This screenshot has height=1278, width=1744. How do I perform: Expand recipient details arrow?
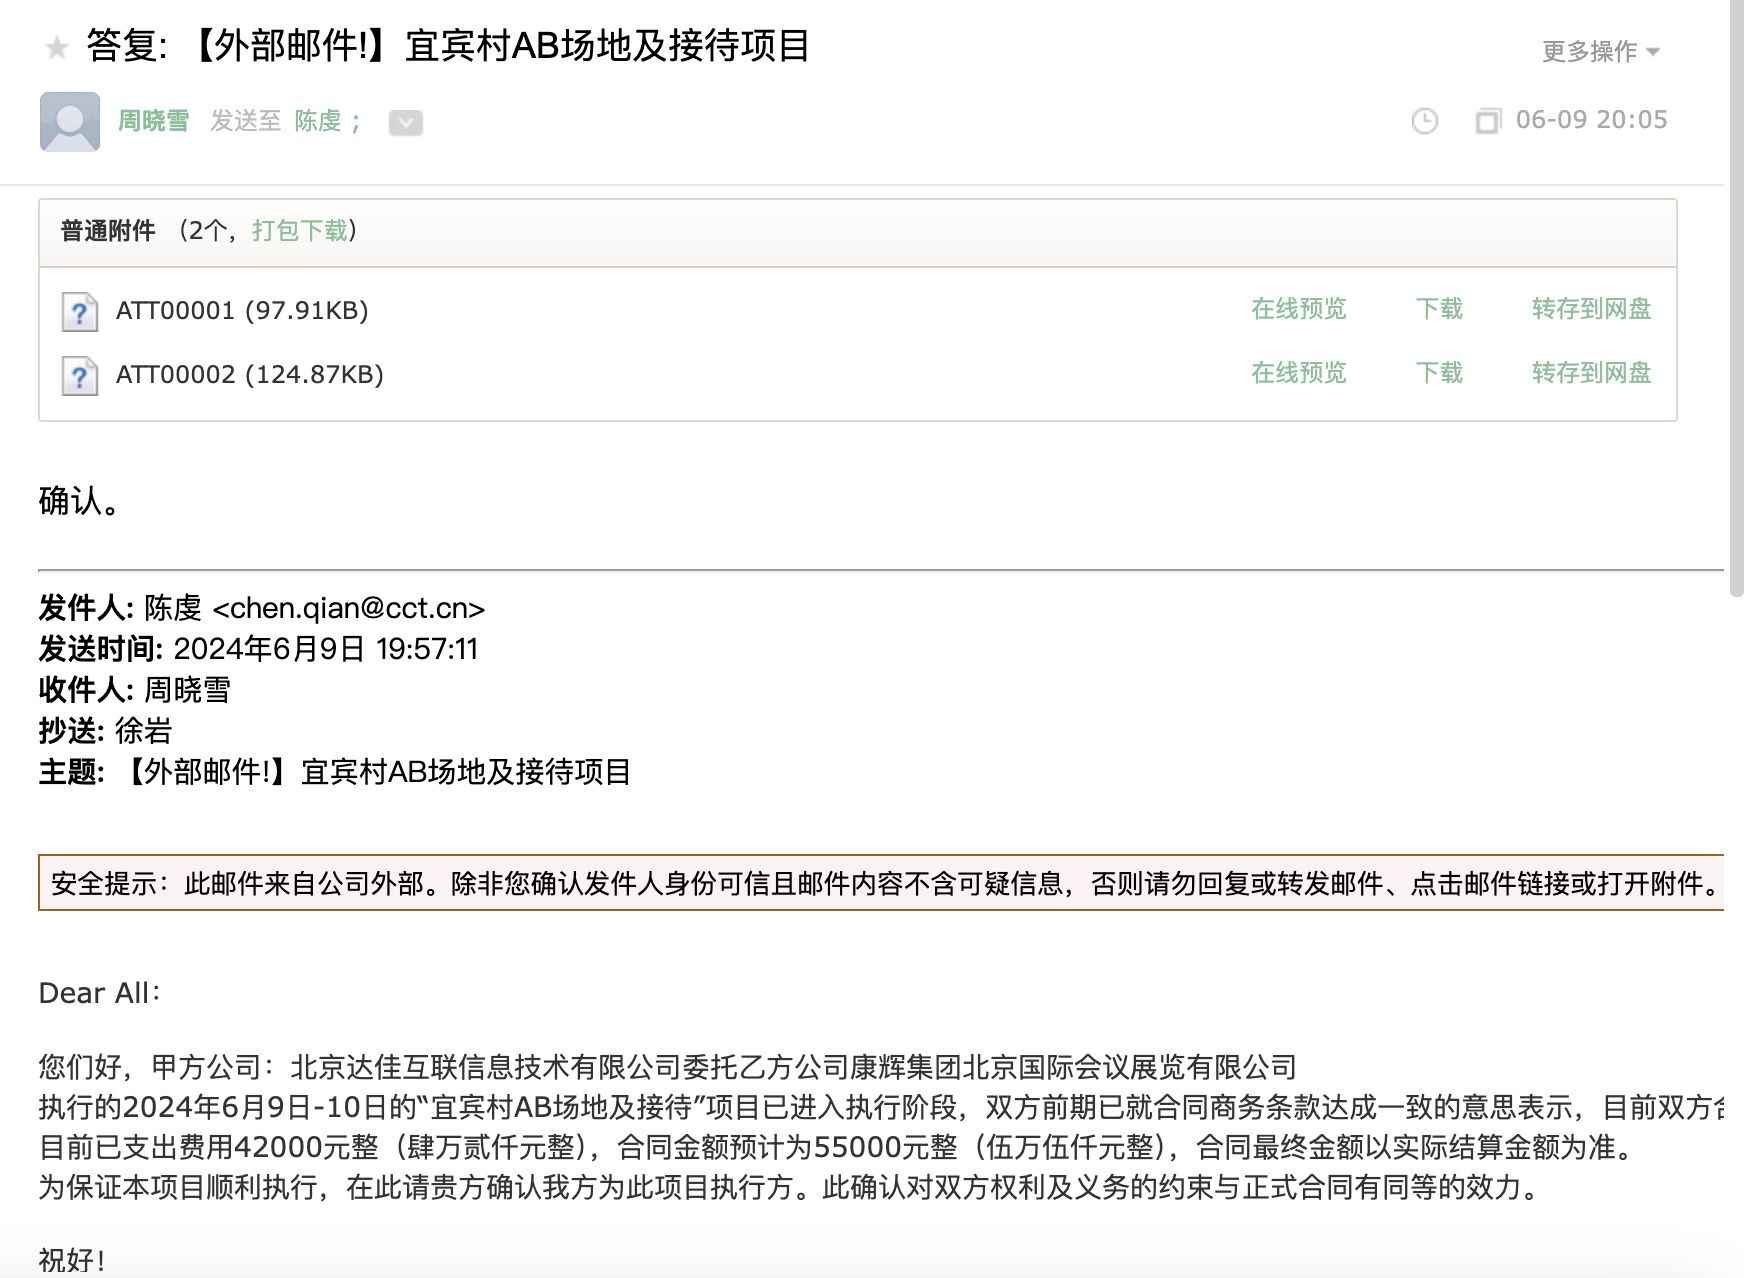click(x=405, y=122)
